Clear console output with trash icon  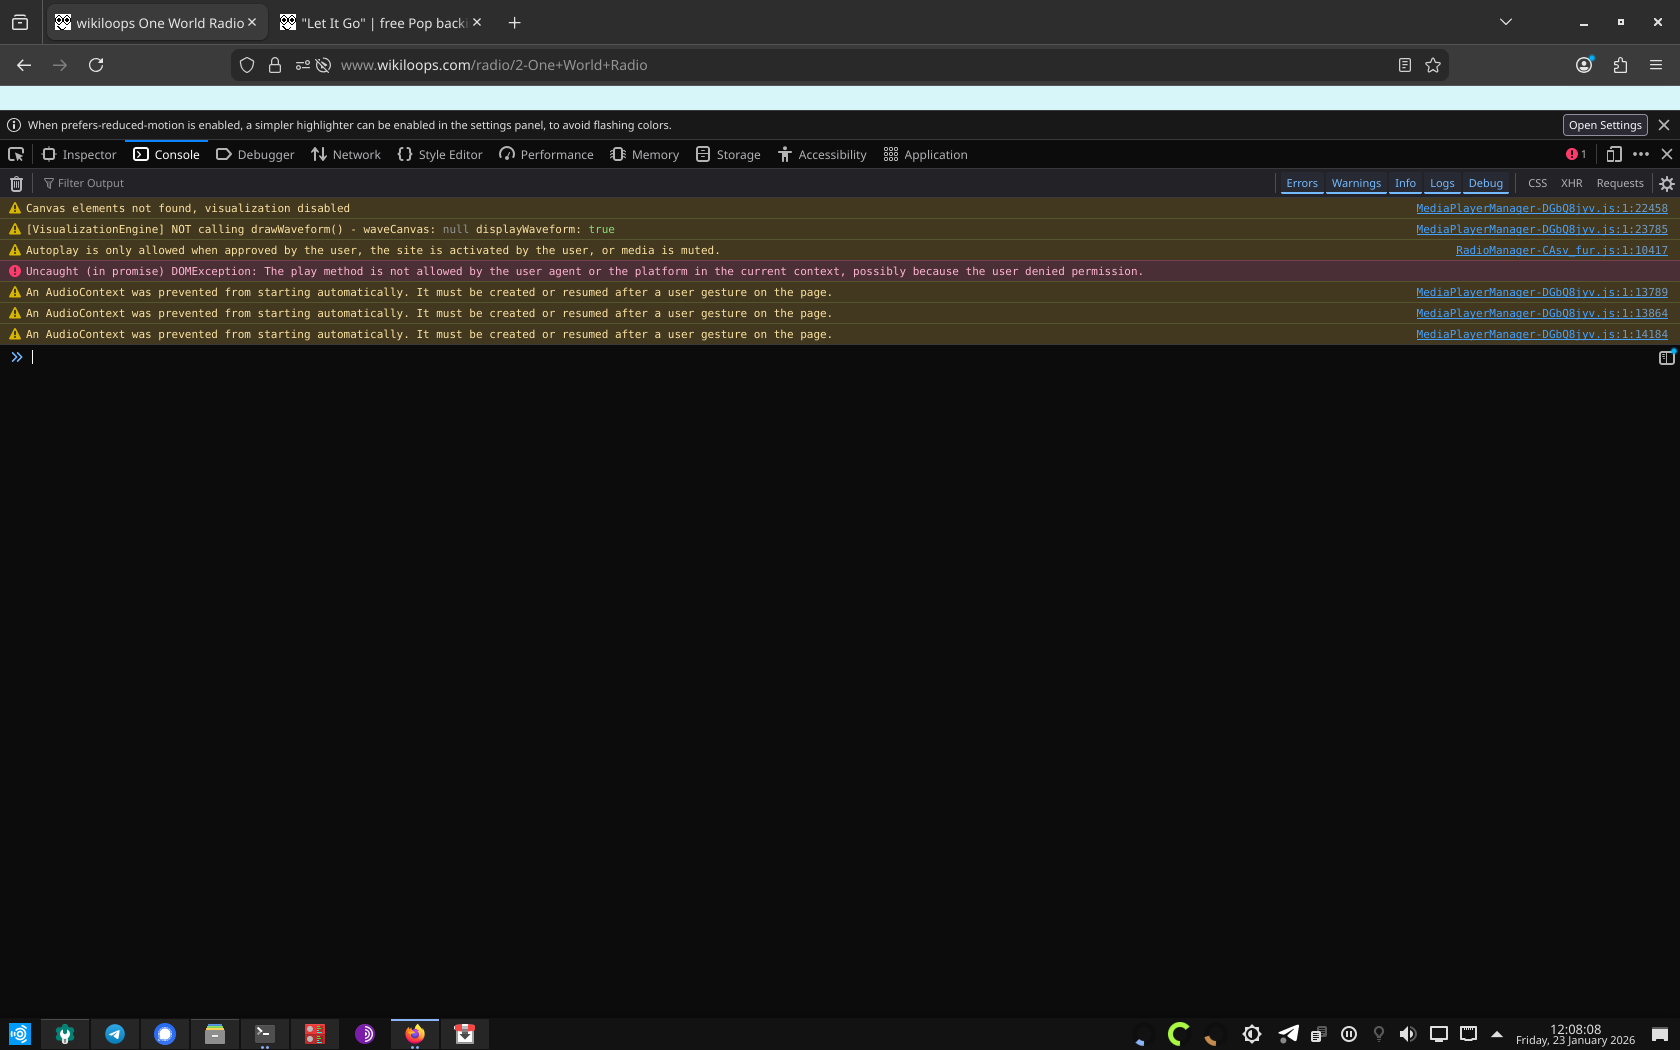click(16, 183)
